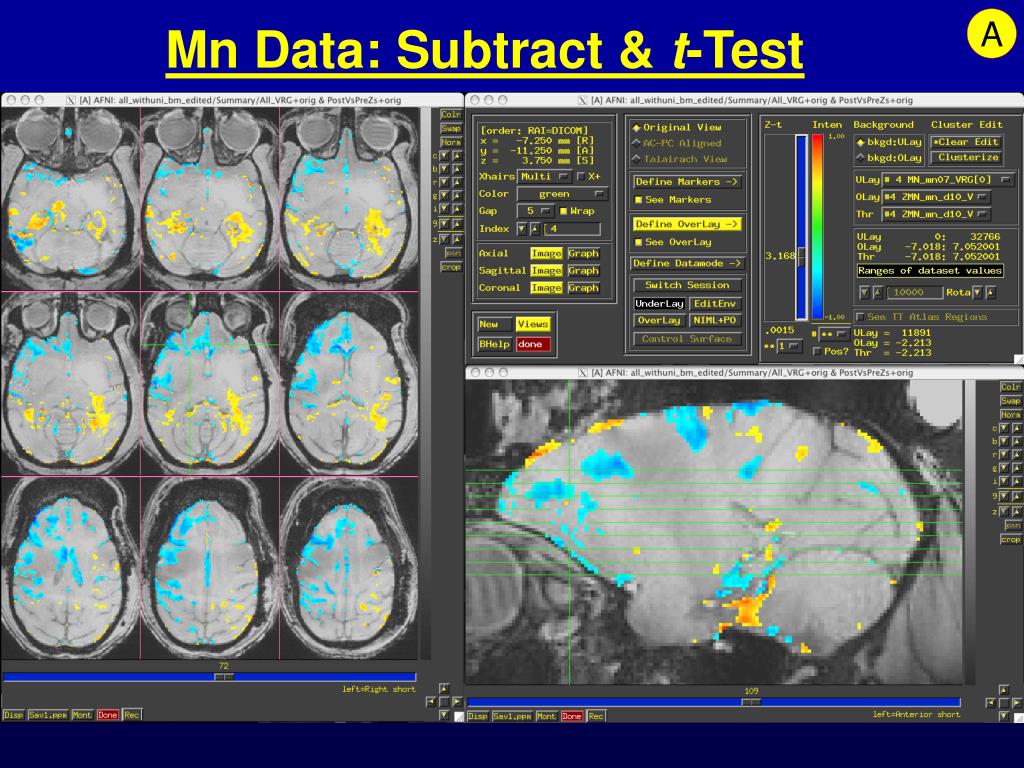Click pan-right arrow pad in axial viewer
The height and width of the screenshot is (768, 1024).
(x=457, y=702)
